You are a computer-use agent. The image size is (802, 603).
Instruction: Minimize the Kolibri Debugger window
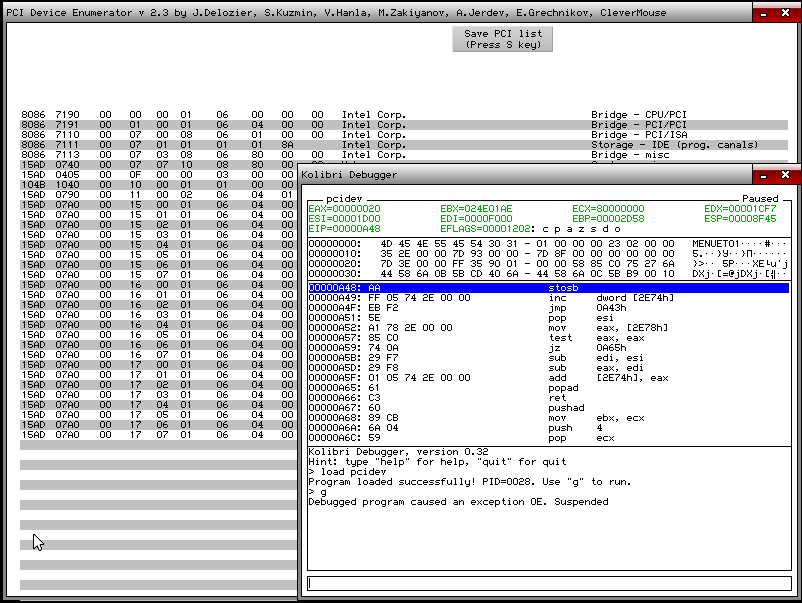pos(763,175)
